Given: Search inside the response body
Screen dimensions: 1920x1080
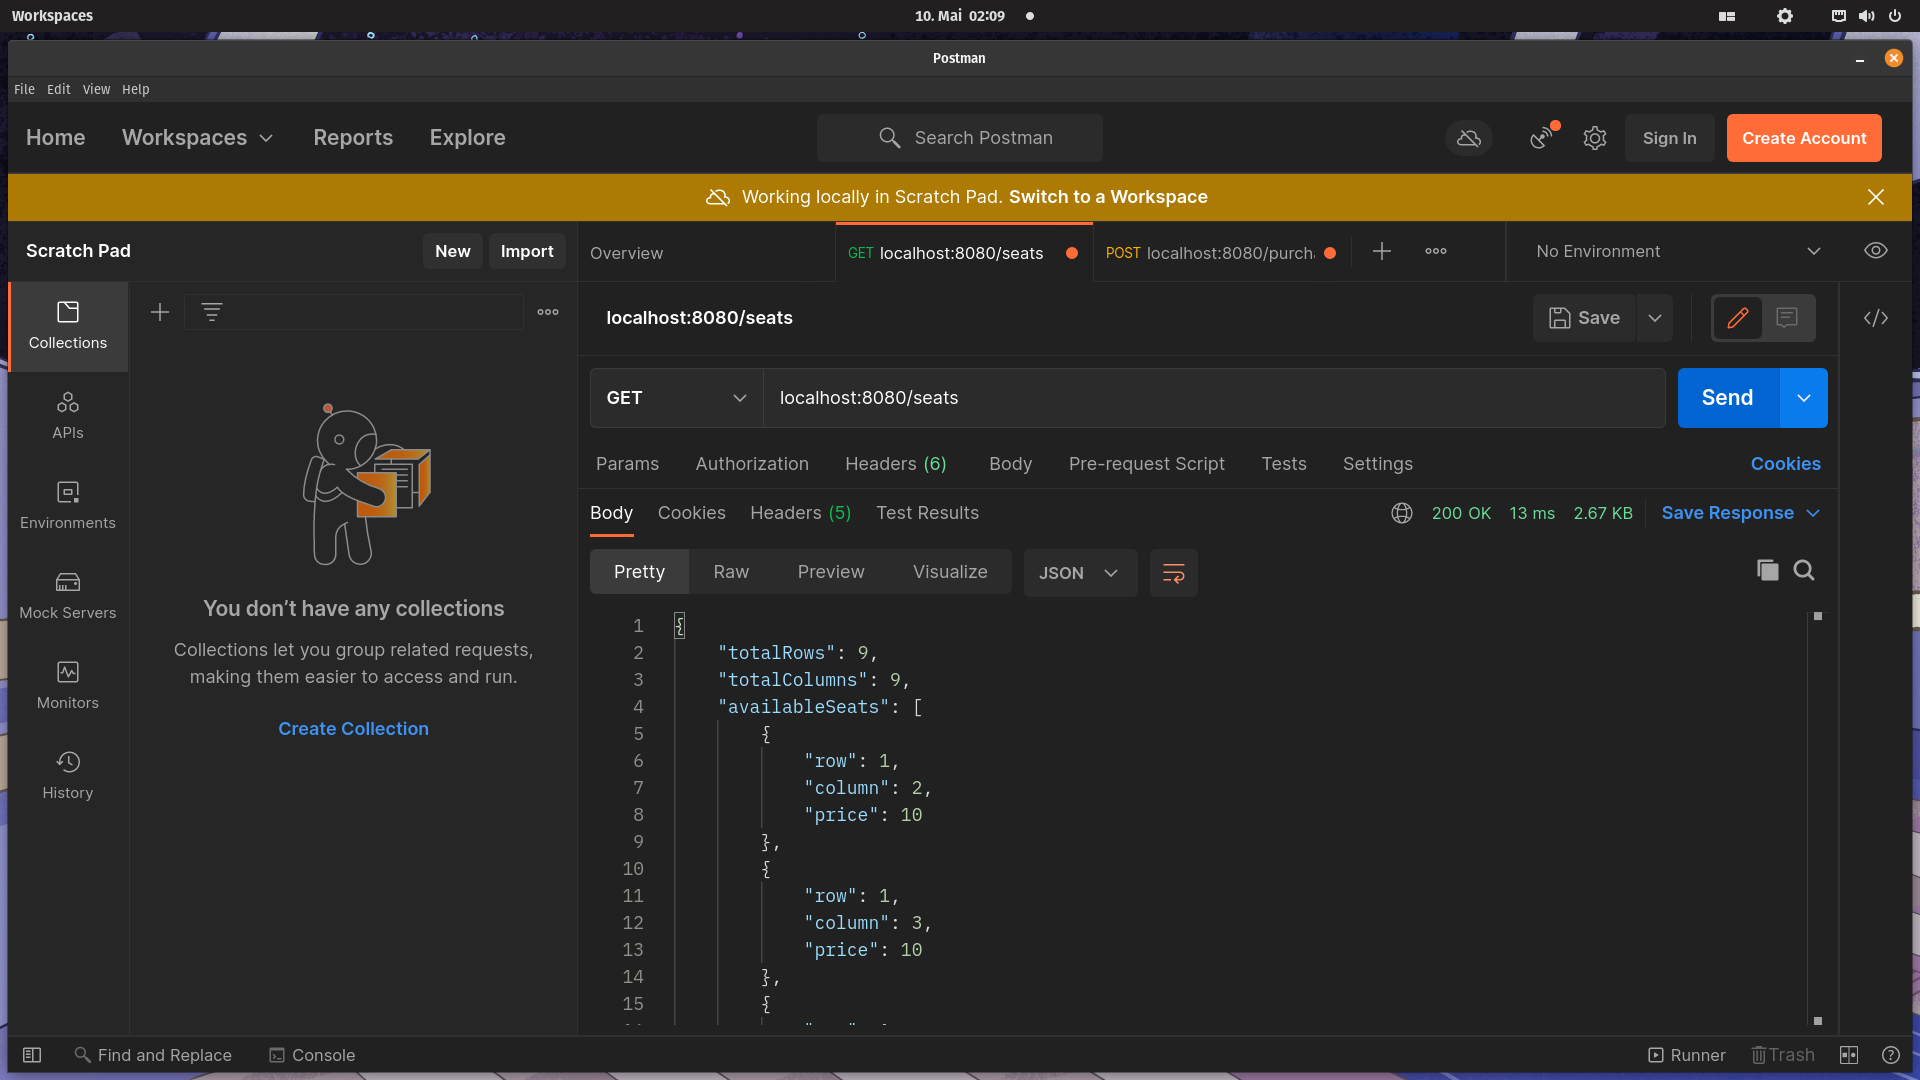Looking at the screenshot, I should tap(1803, 570).
